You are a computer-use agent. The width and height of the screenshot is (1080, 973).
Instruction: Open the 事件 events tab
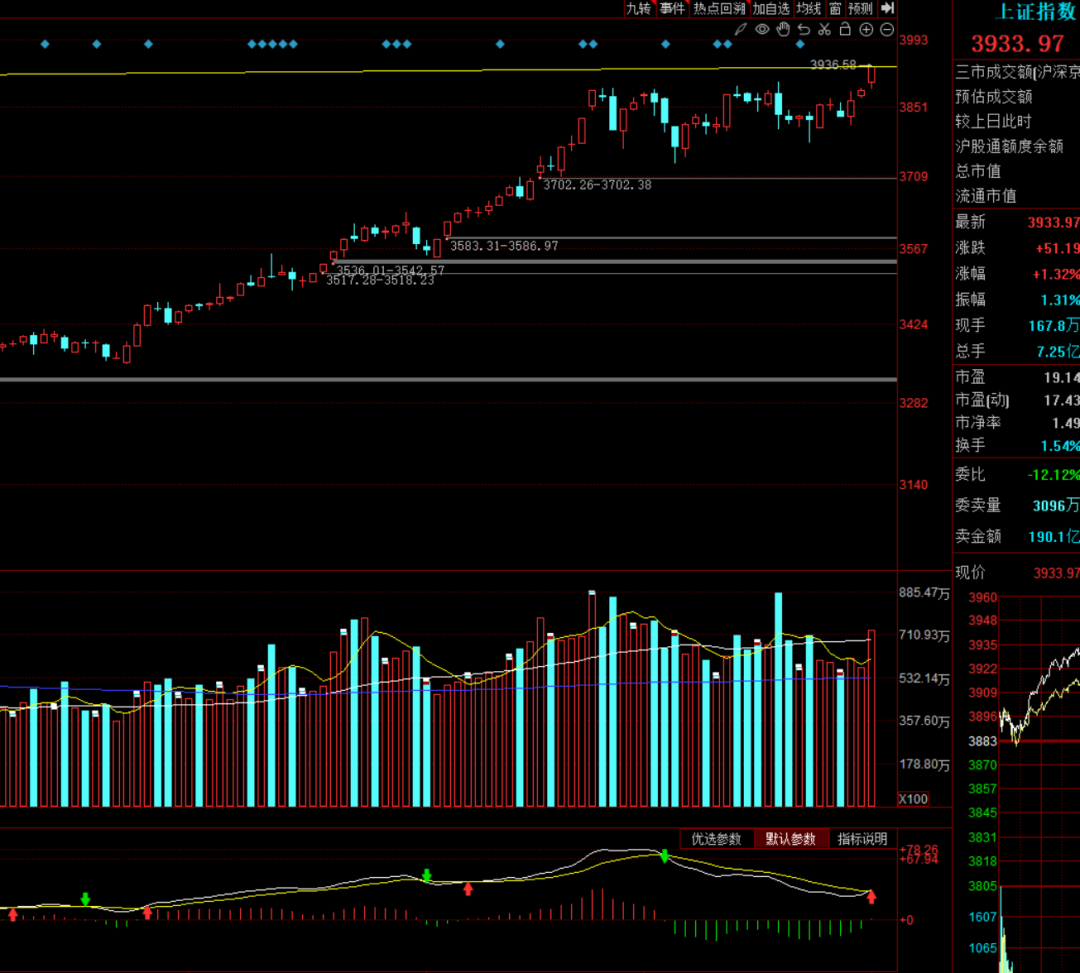672,8
